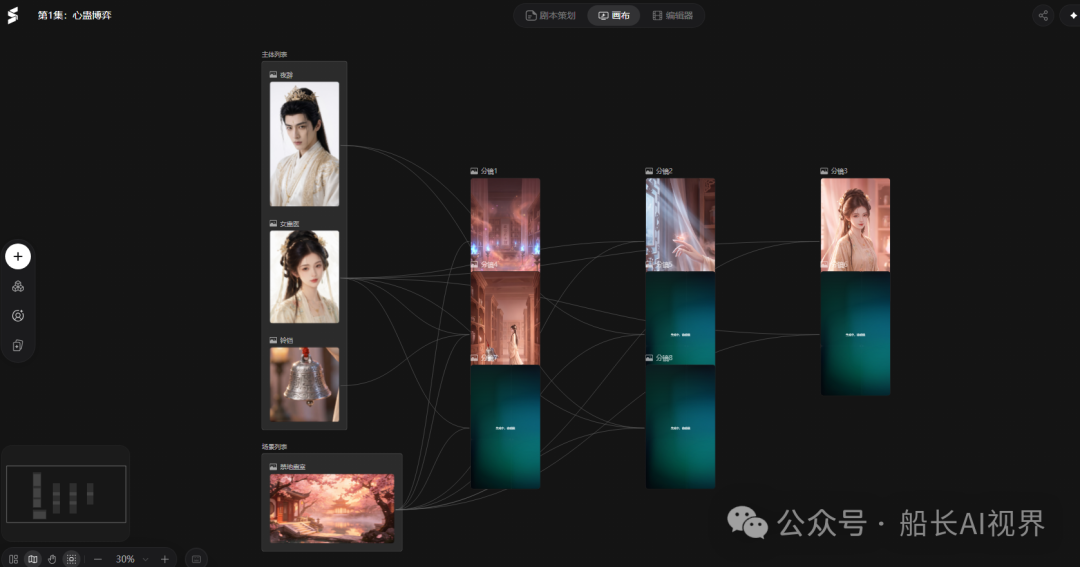The image size is (1080, 567).
Task: Toggle the minimap icon in bottom toolbar
Action: [x=32, y=559]
